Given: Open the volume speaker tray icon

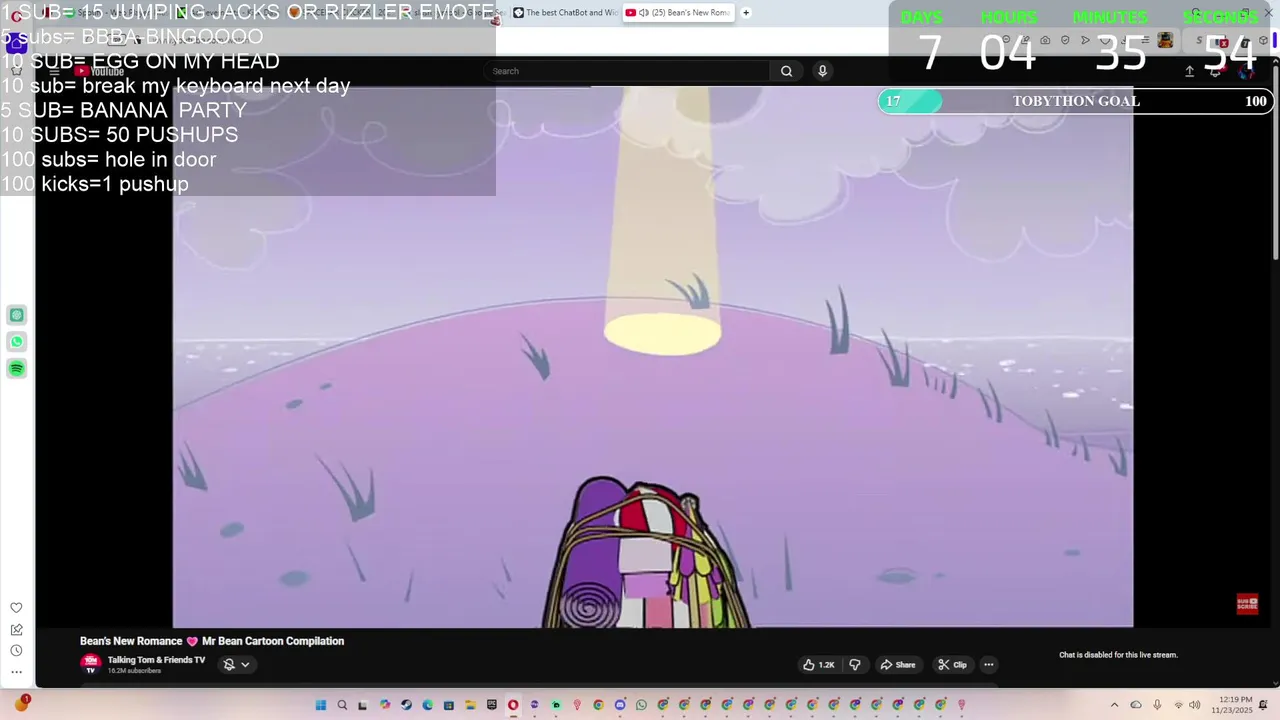Looking at the screenshot, I should [1195, 705].
